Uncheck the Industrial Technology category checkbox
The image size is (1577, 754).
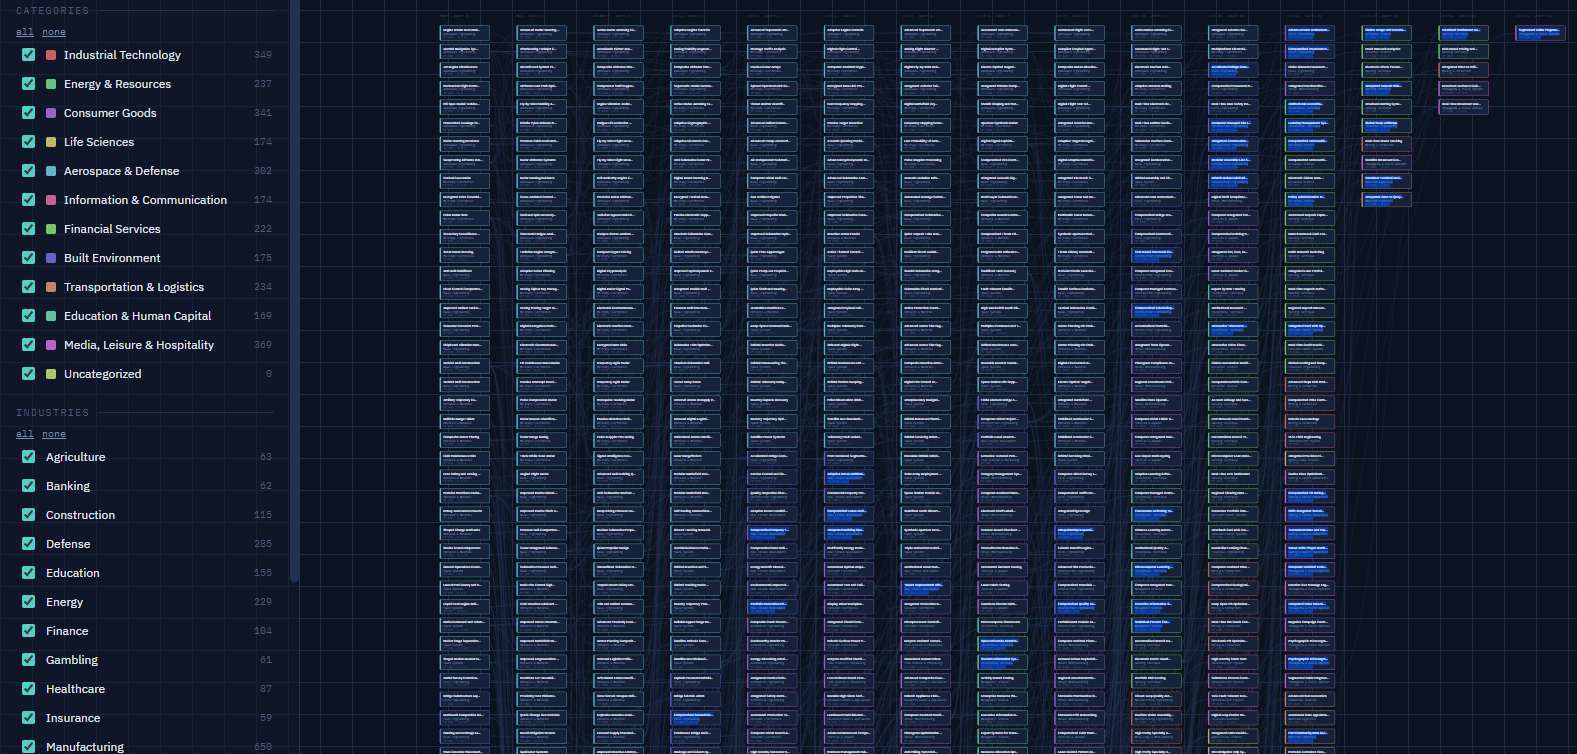click(x=29, y=55)
